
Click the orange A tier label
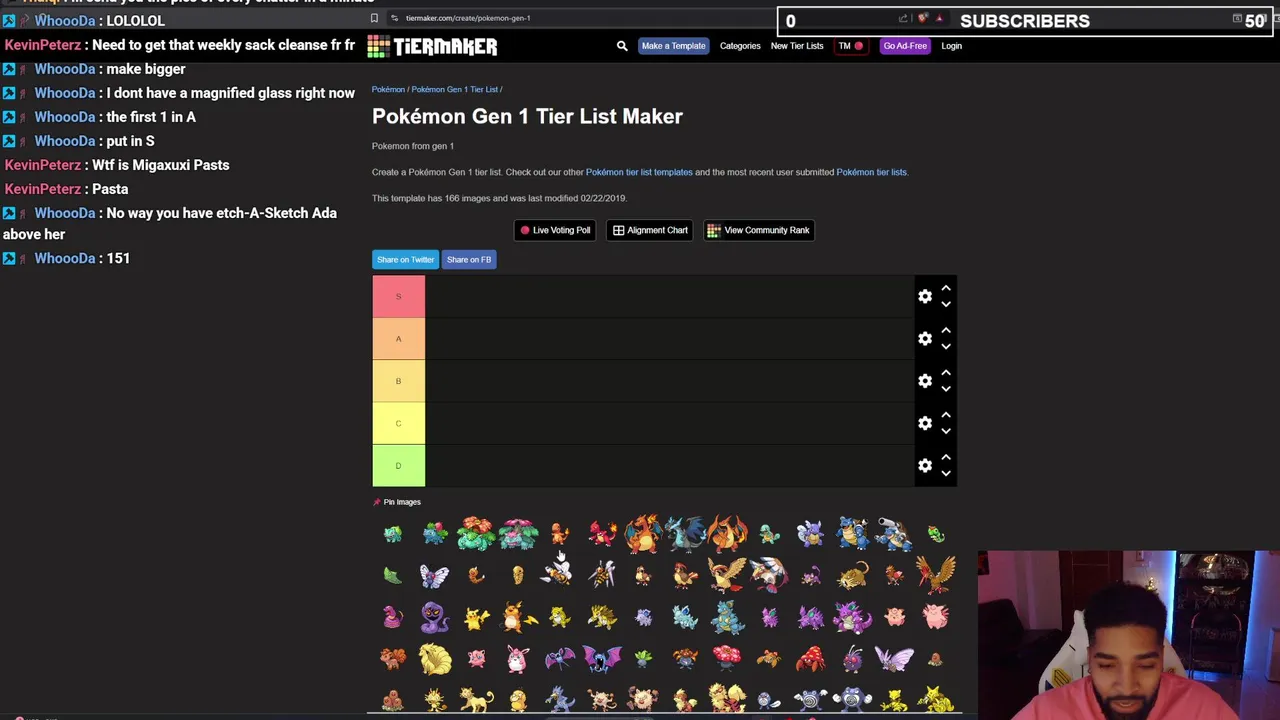(398, 338)
